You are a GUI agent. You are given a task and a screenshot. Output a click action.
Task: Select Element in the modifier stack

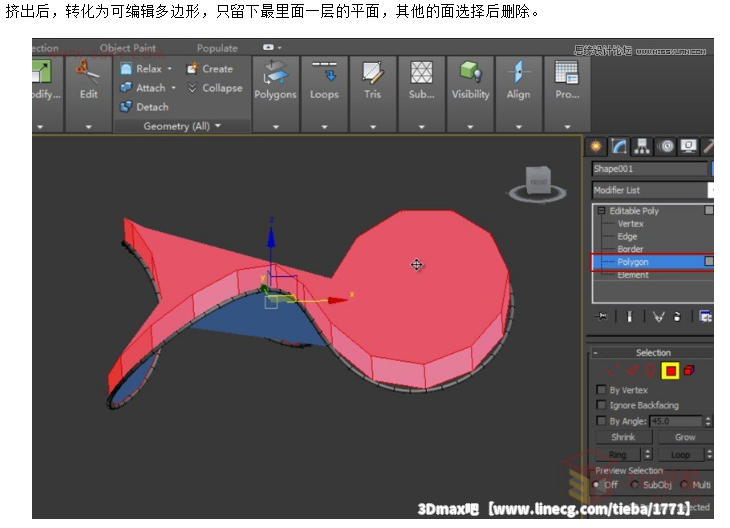click(x=633, y=275)
